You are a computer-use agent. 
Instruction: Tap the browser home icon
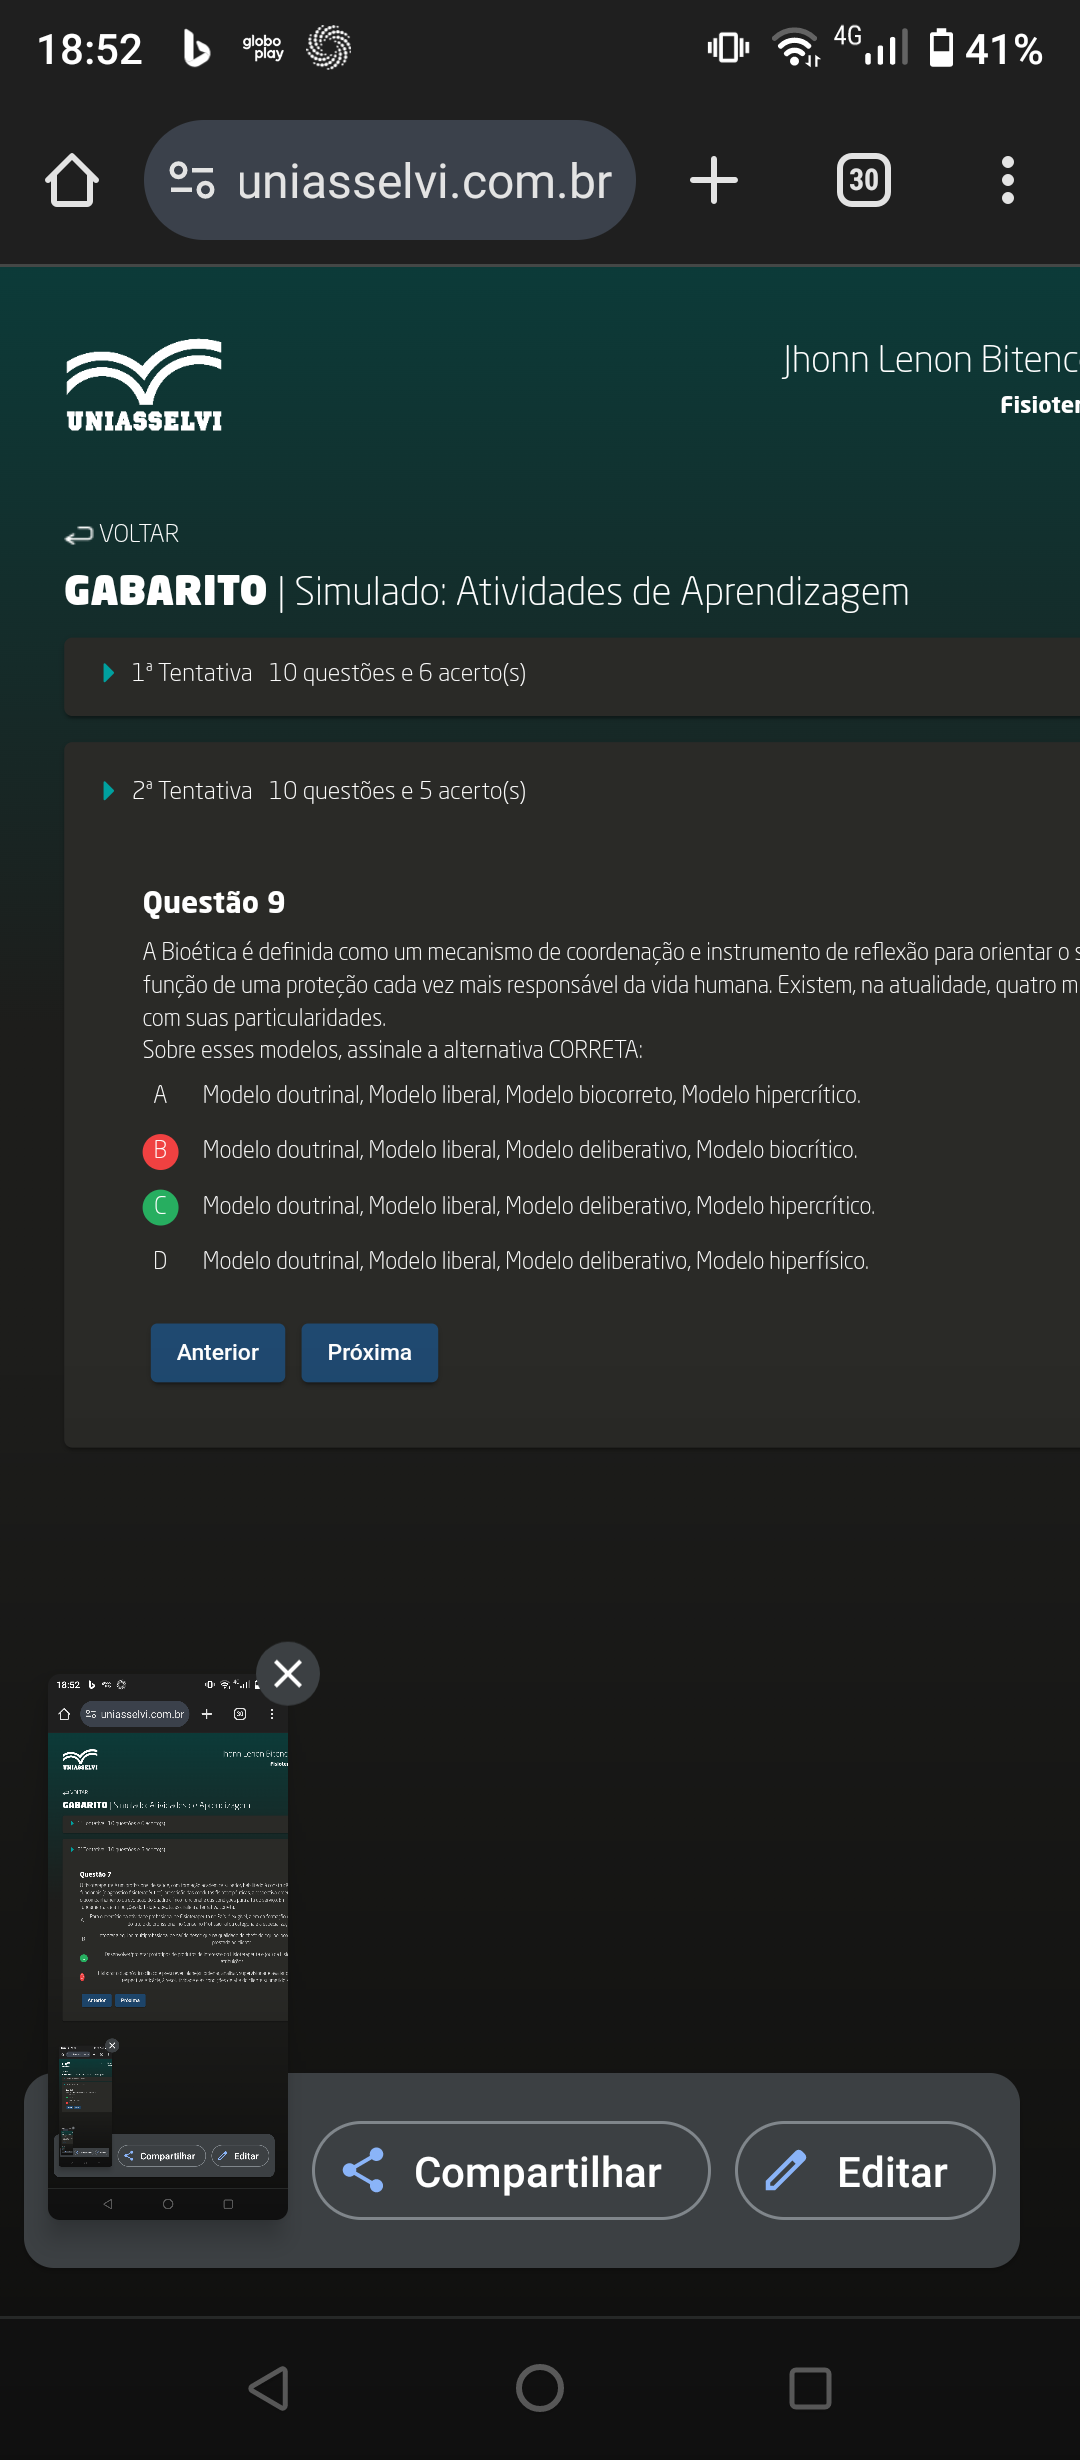point(72,181)
